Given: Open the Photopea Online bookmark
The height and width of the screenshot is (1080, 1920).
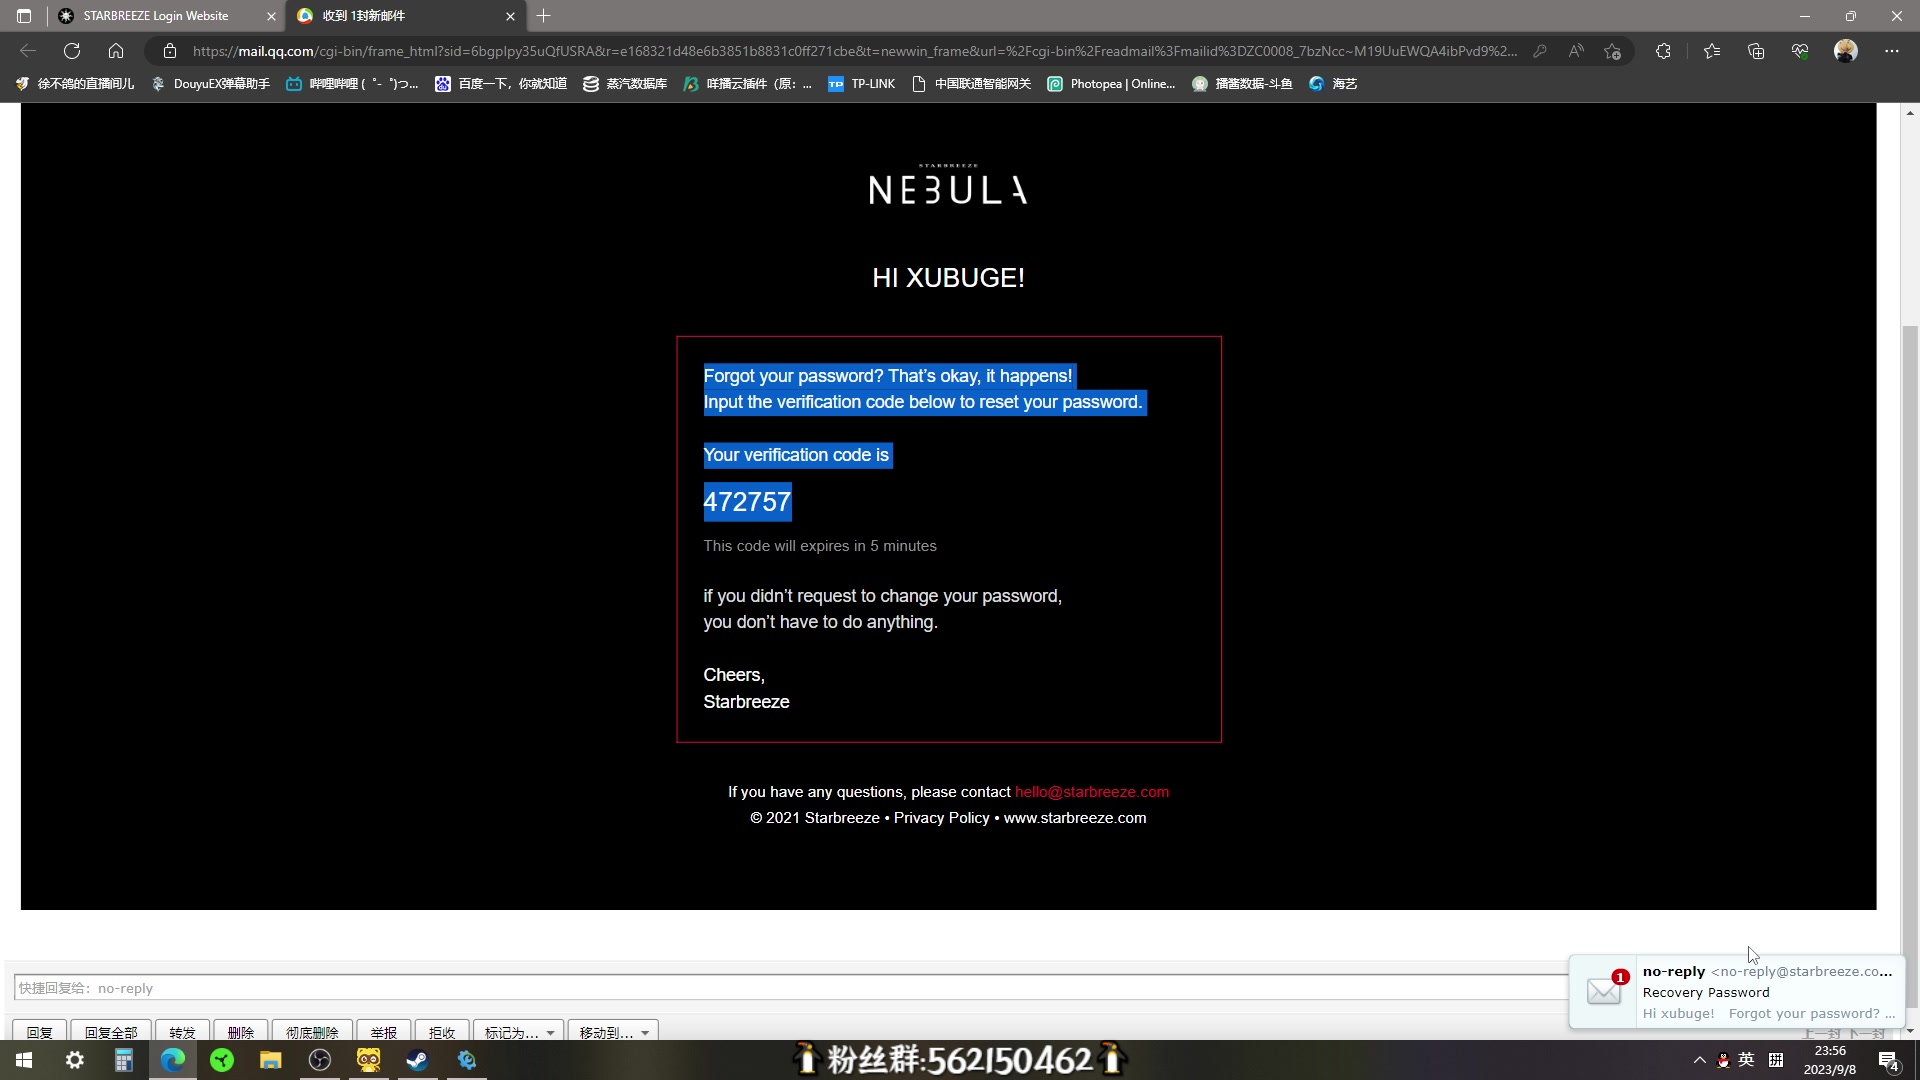Looking at the screenshot, I should [1111, 84].
